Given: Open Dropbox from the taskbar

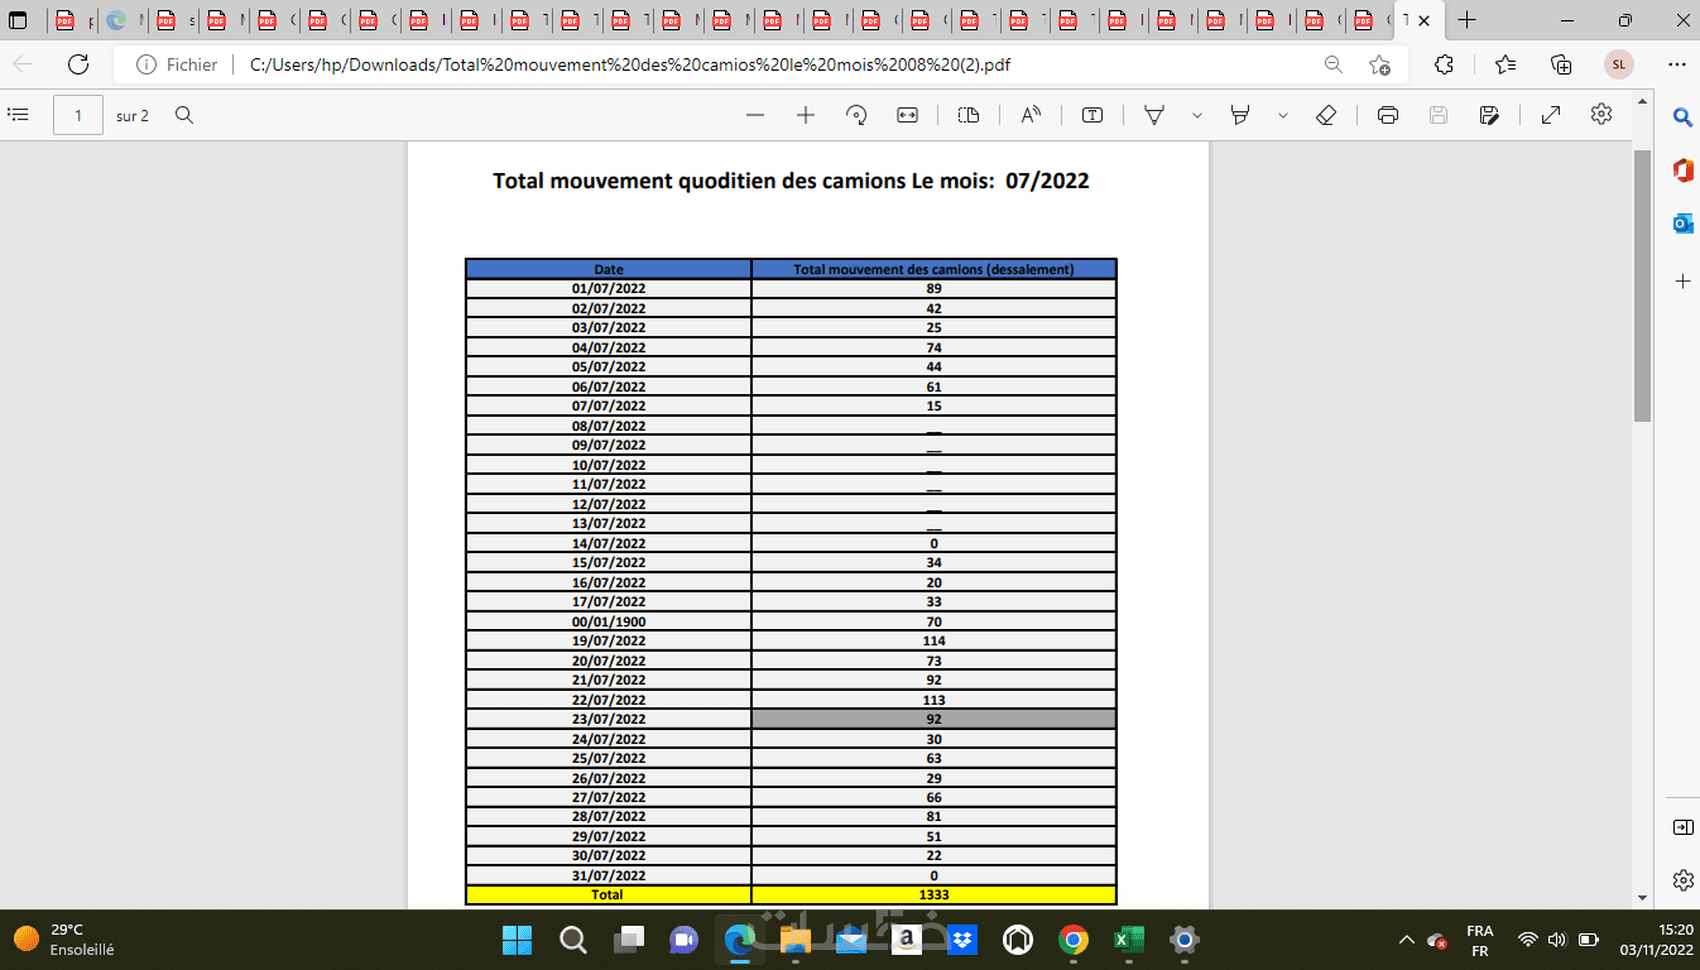Looking at the screenshot, I should (x=962, y=940).
